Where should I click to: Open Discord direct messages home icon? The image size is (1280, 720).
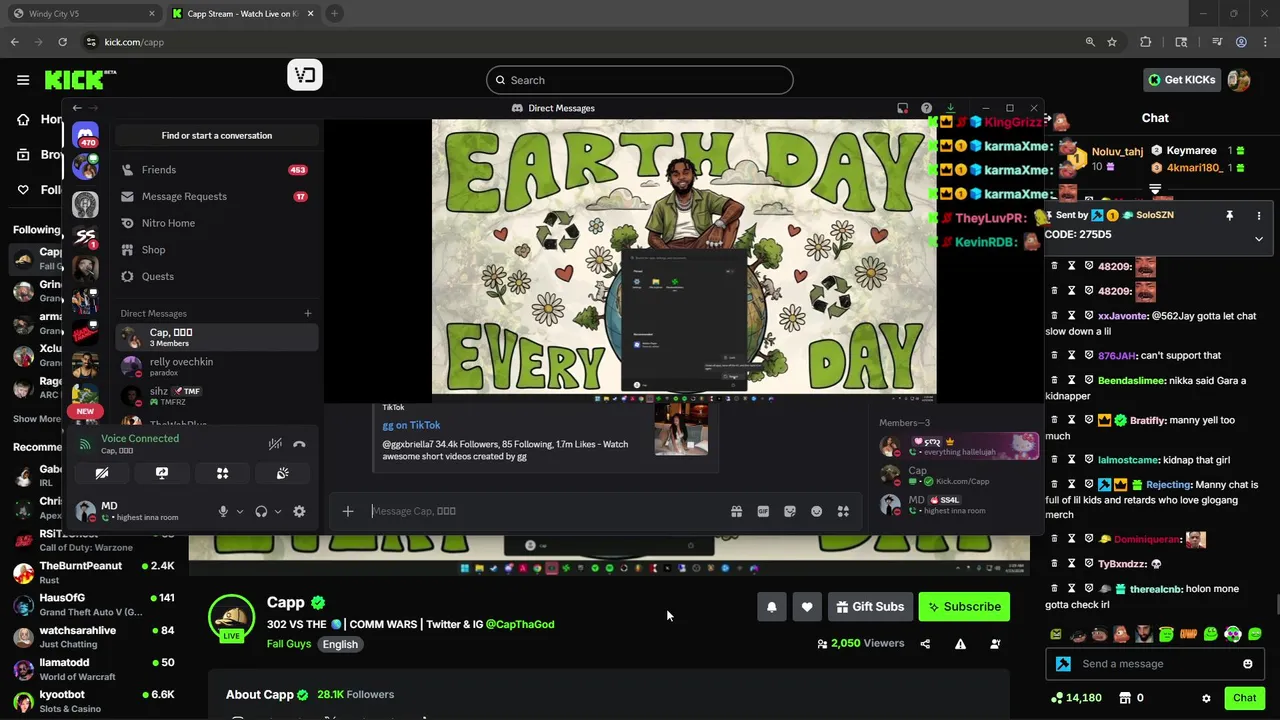85,133
